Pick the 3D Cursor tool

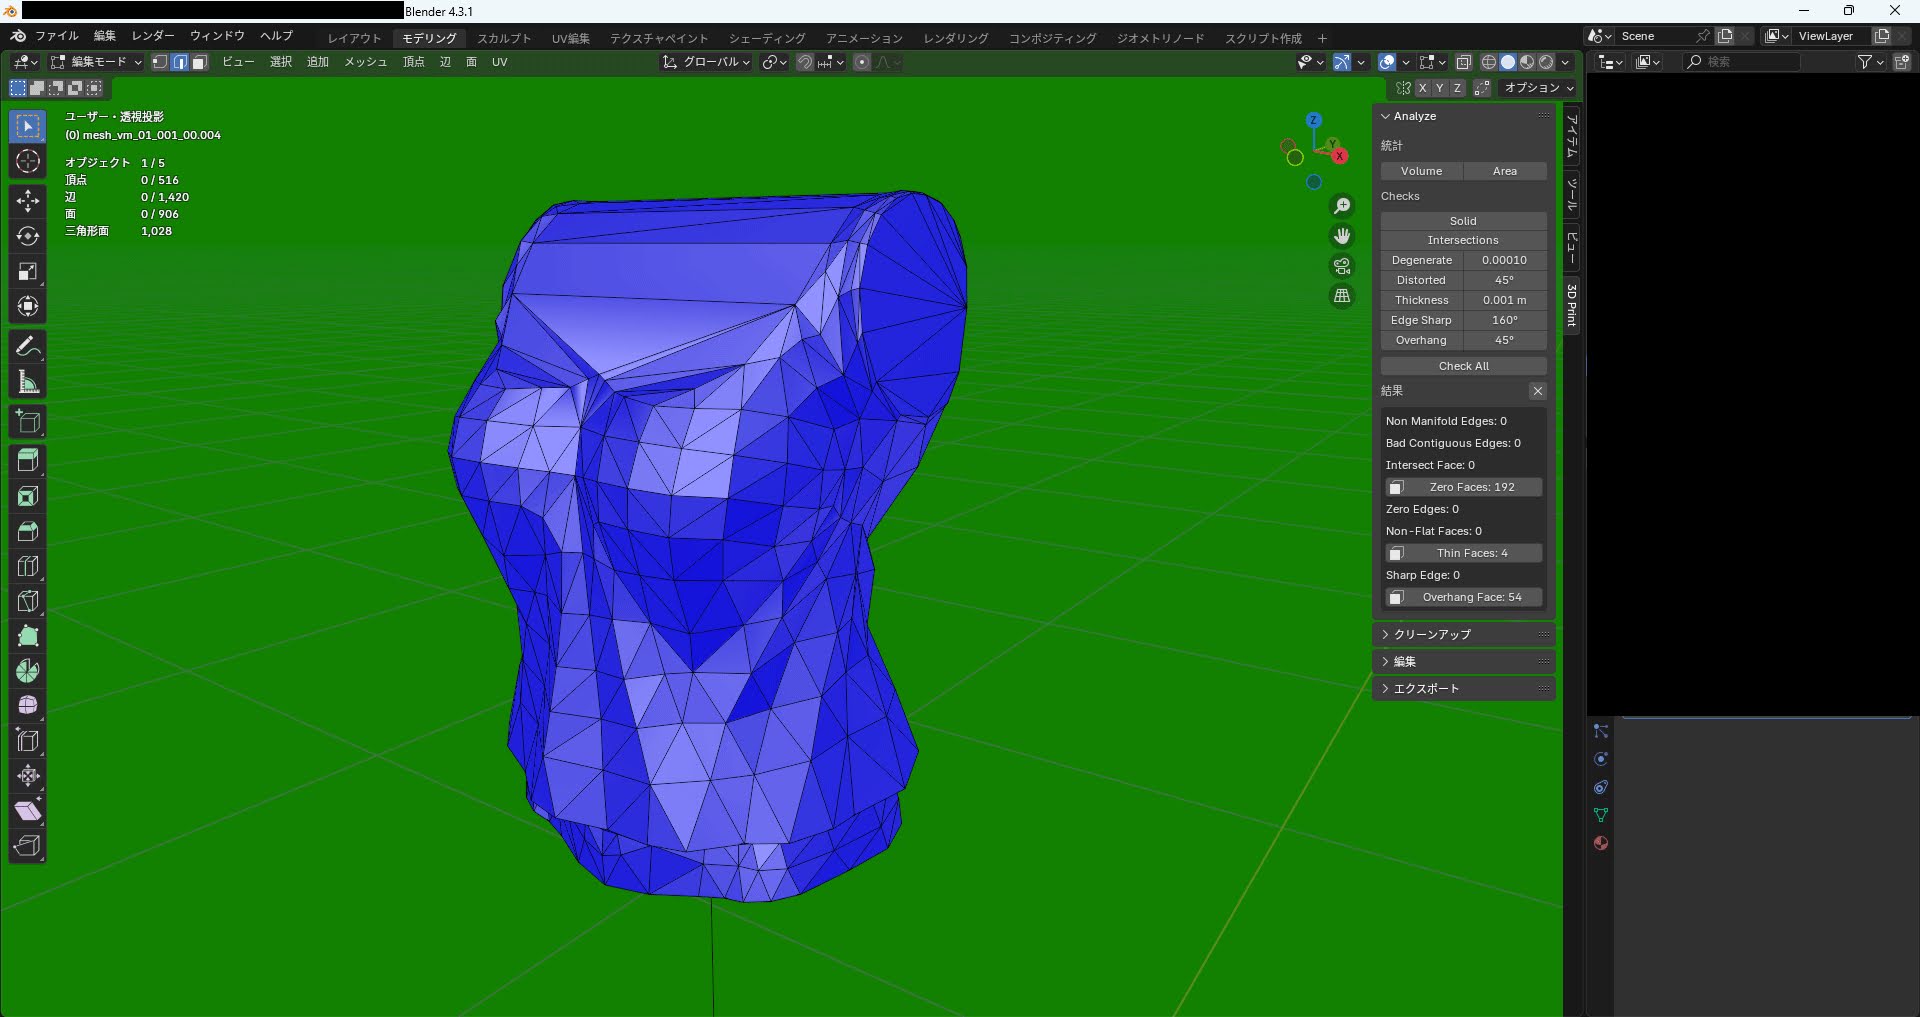point(28,162)
